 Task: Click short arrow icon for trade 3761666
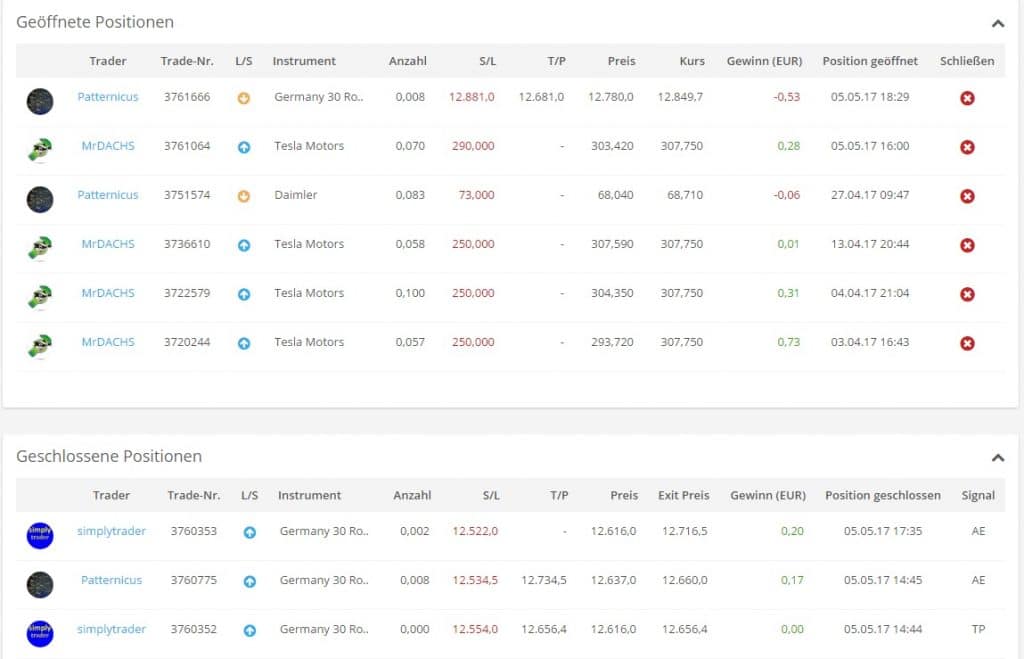(x=244, y=98)
